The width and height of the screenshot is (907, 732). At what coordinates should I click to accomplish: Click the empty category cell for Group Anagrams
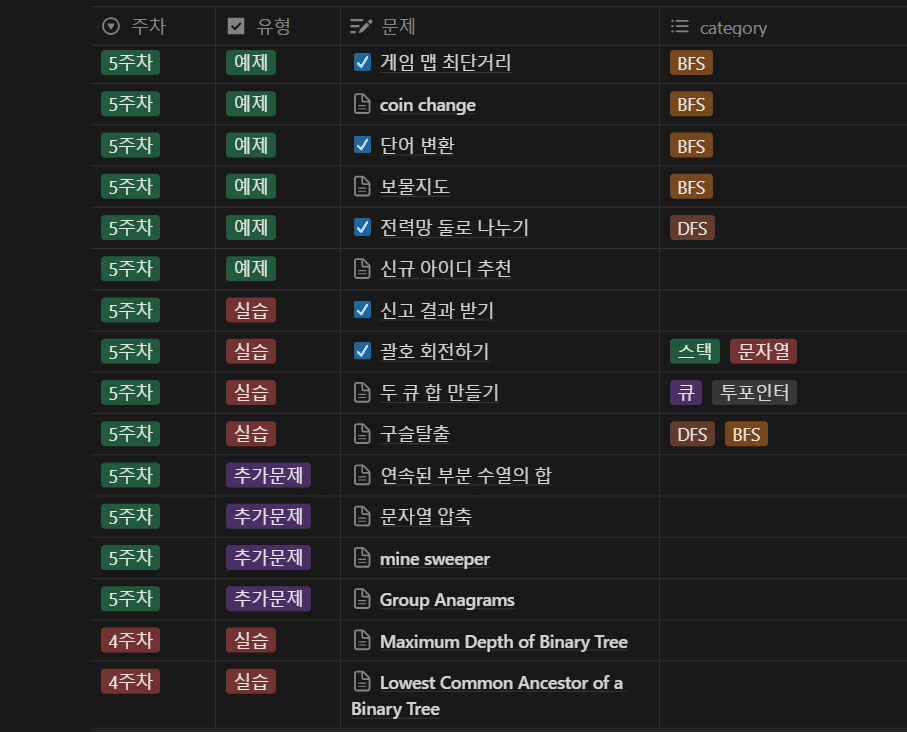pos(783,599)
